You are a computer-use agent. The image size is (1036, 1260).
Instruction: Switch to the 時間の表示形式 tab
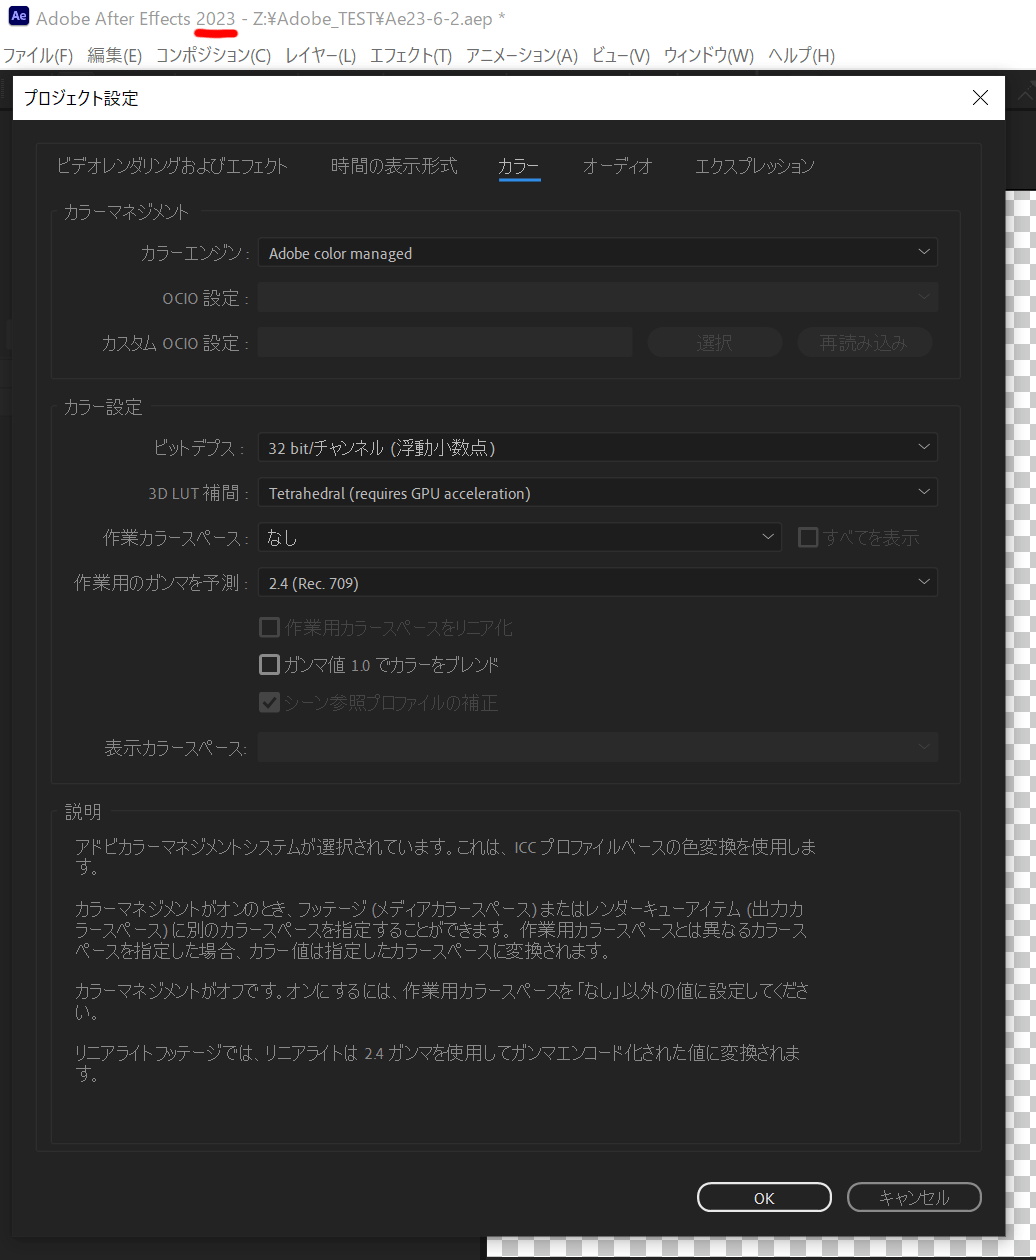(394, 166)
